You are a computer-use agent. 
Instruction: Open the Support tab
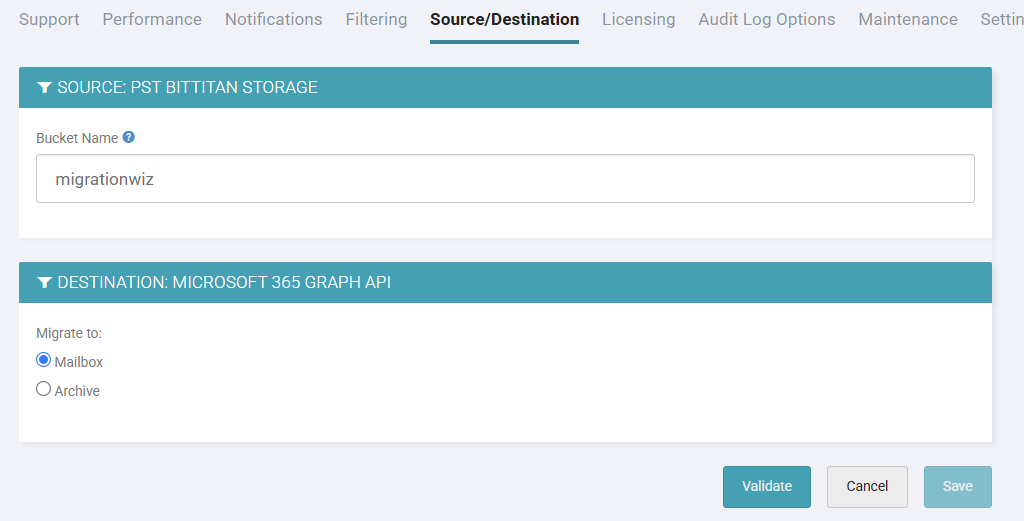[x=49, y=20]
